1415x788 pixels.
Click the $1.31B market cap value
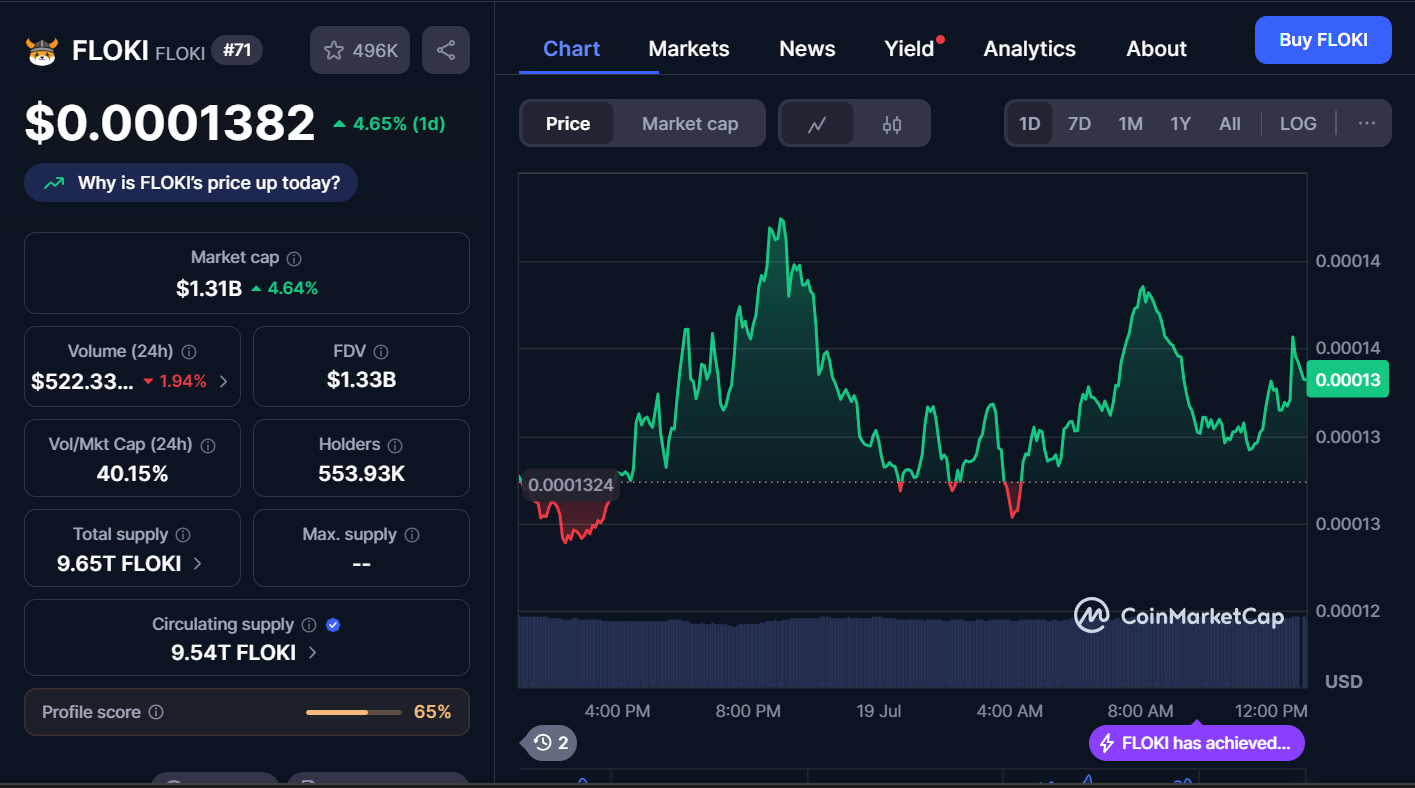209,289
